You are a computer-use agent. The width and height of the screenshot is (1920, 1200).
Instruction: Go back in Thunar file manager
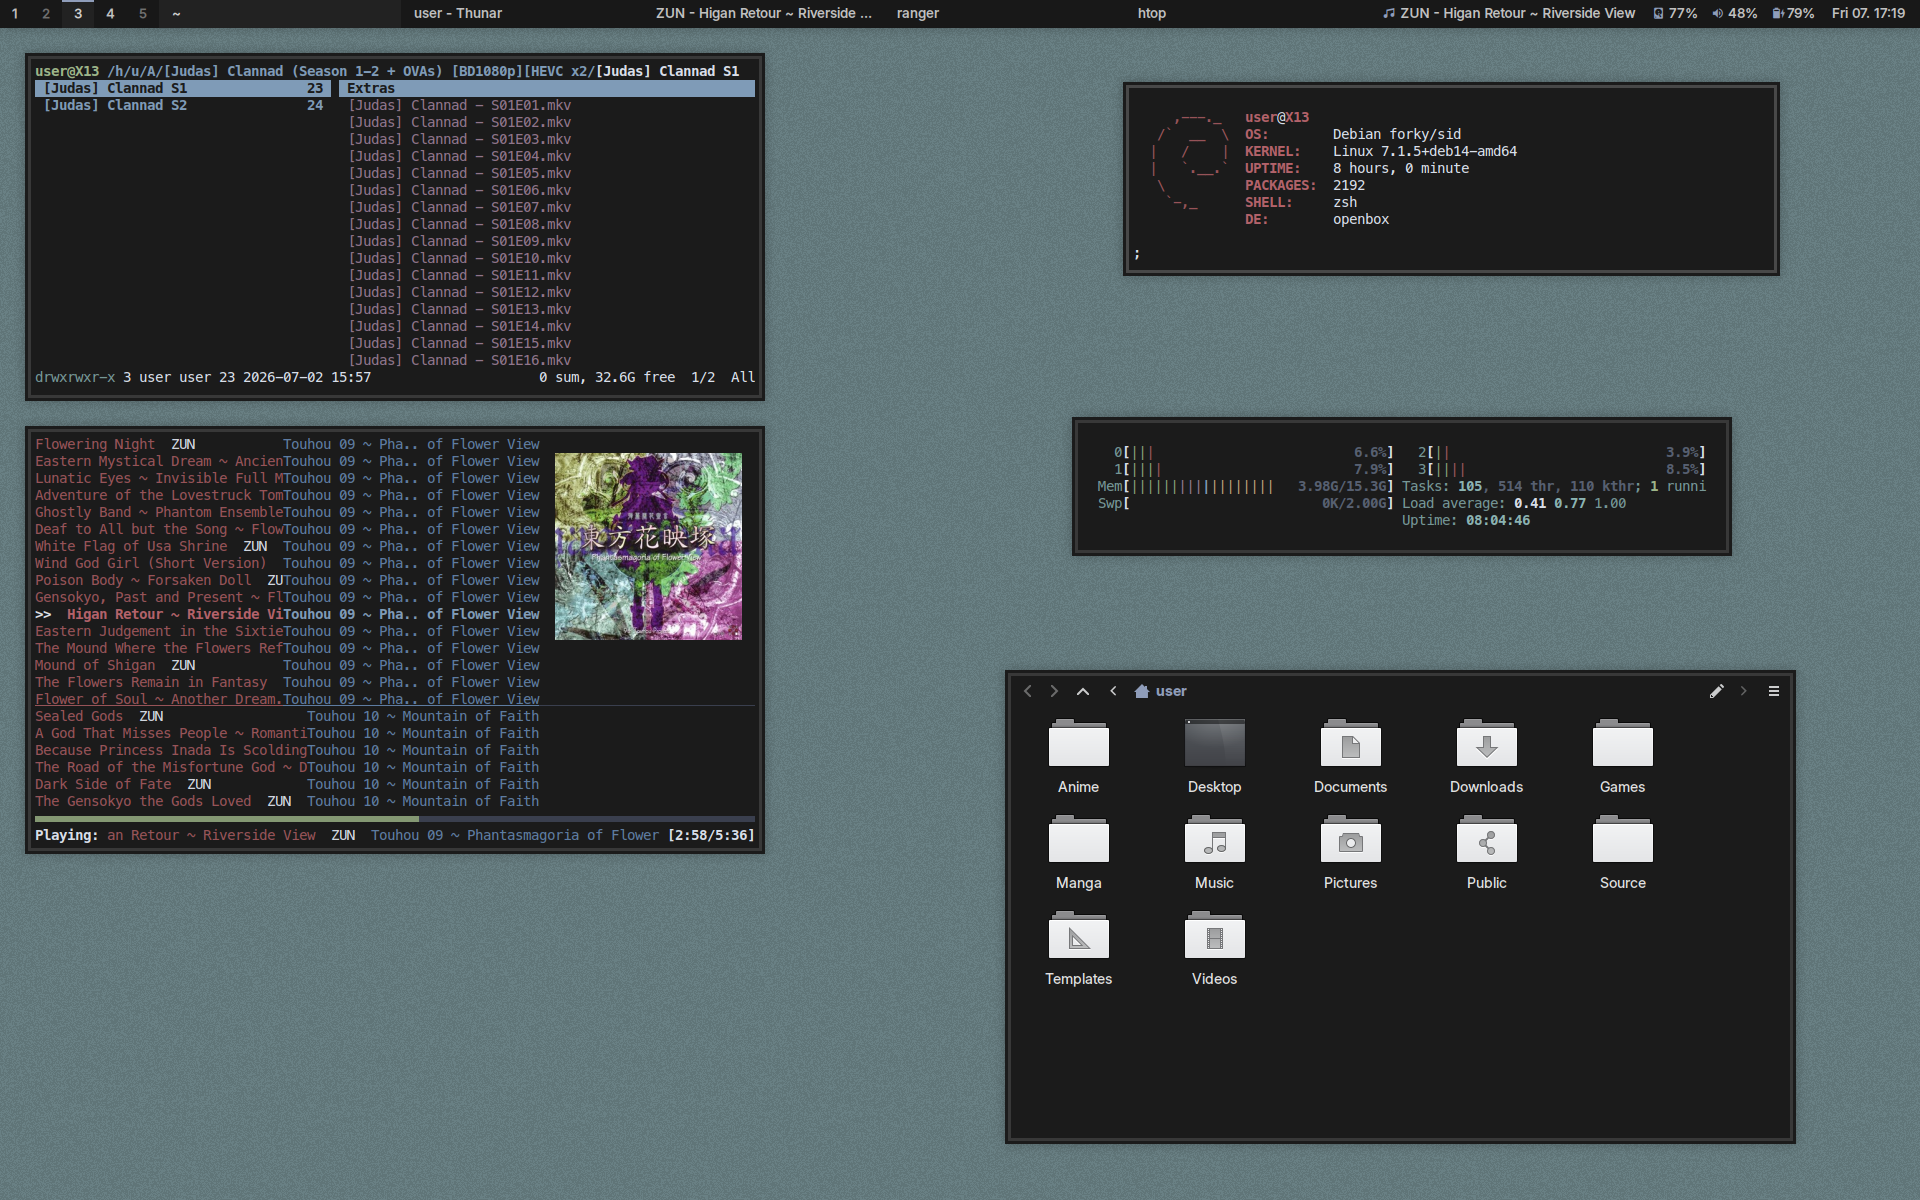[x=1027, y=691]
